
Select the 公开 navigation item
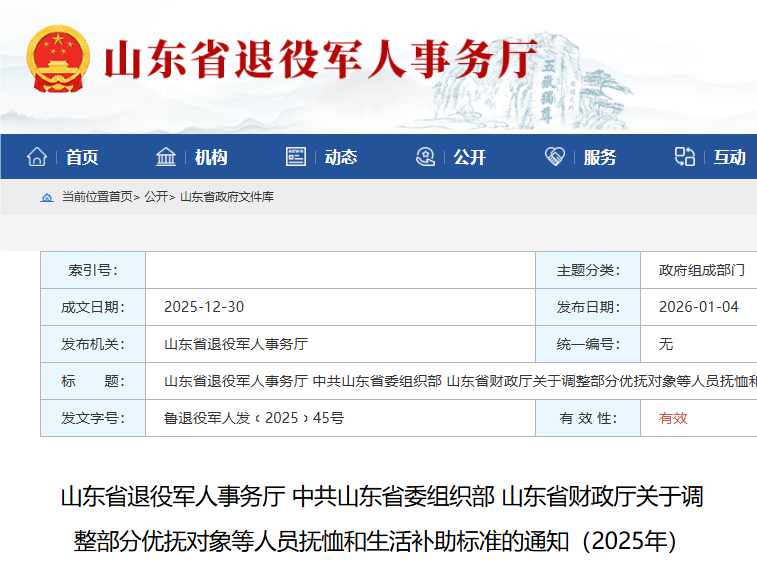click(x=470, y=157)
